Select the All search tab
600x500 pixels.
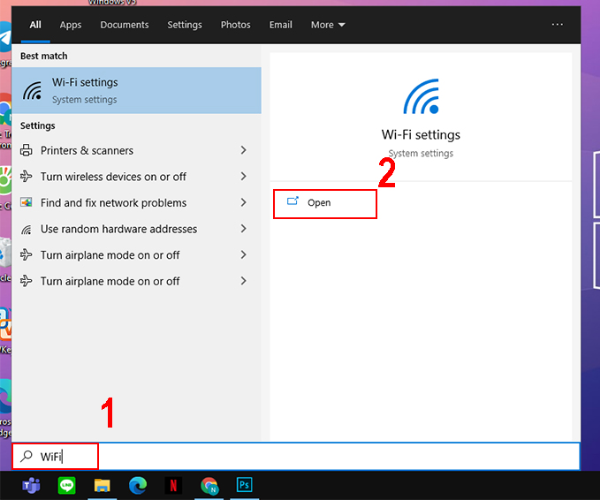click(35, 25)
